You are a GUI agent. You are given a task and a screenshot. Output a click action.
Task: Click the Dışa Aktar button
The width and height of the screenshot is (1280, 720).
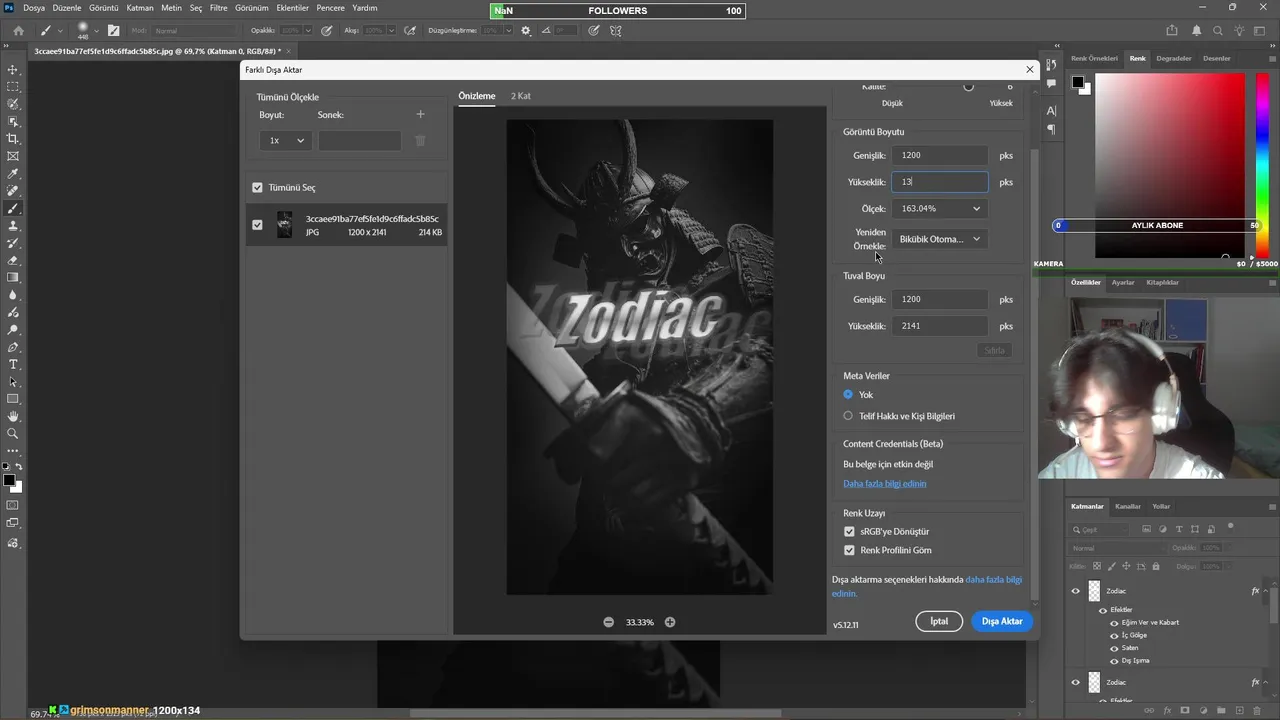pyautogui.click(x=1002, y=622)
